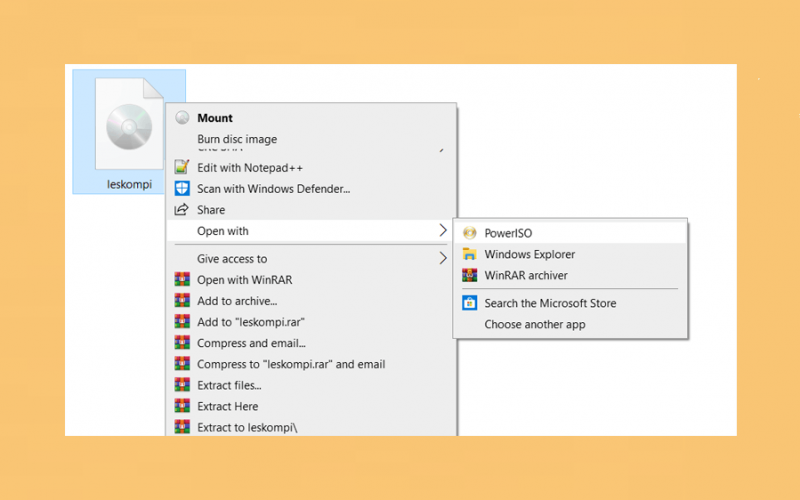The height and width of the screenshot is (500, 800).
Task: Choose Add to archive... option
Action: (x=237, y=301)
